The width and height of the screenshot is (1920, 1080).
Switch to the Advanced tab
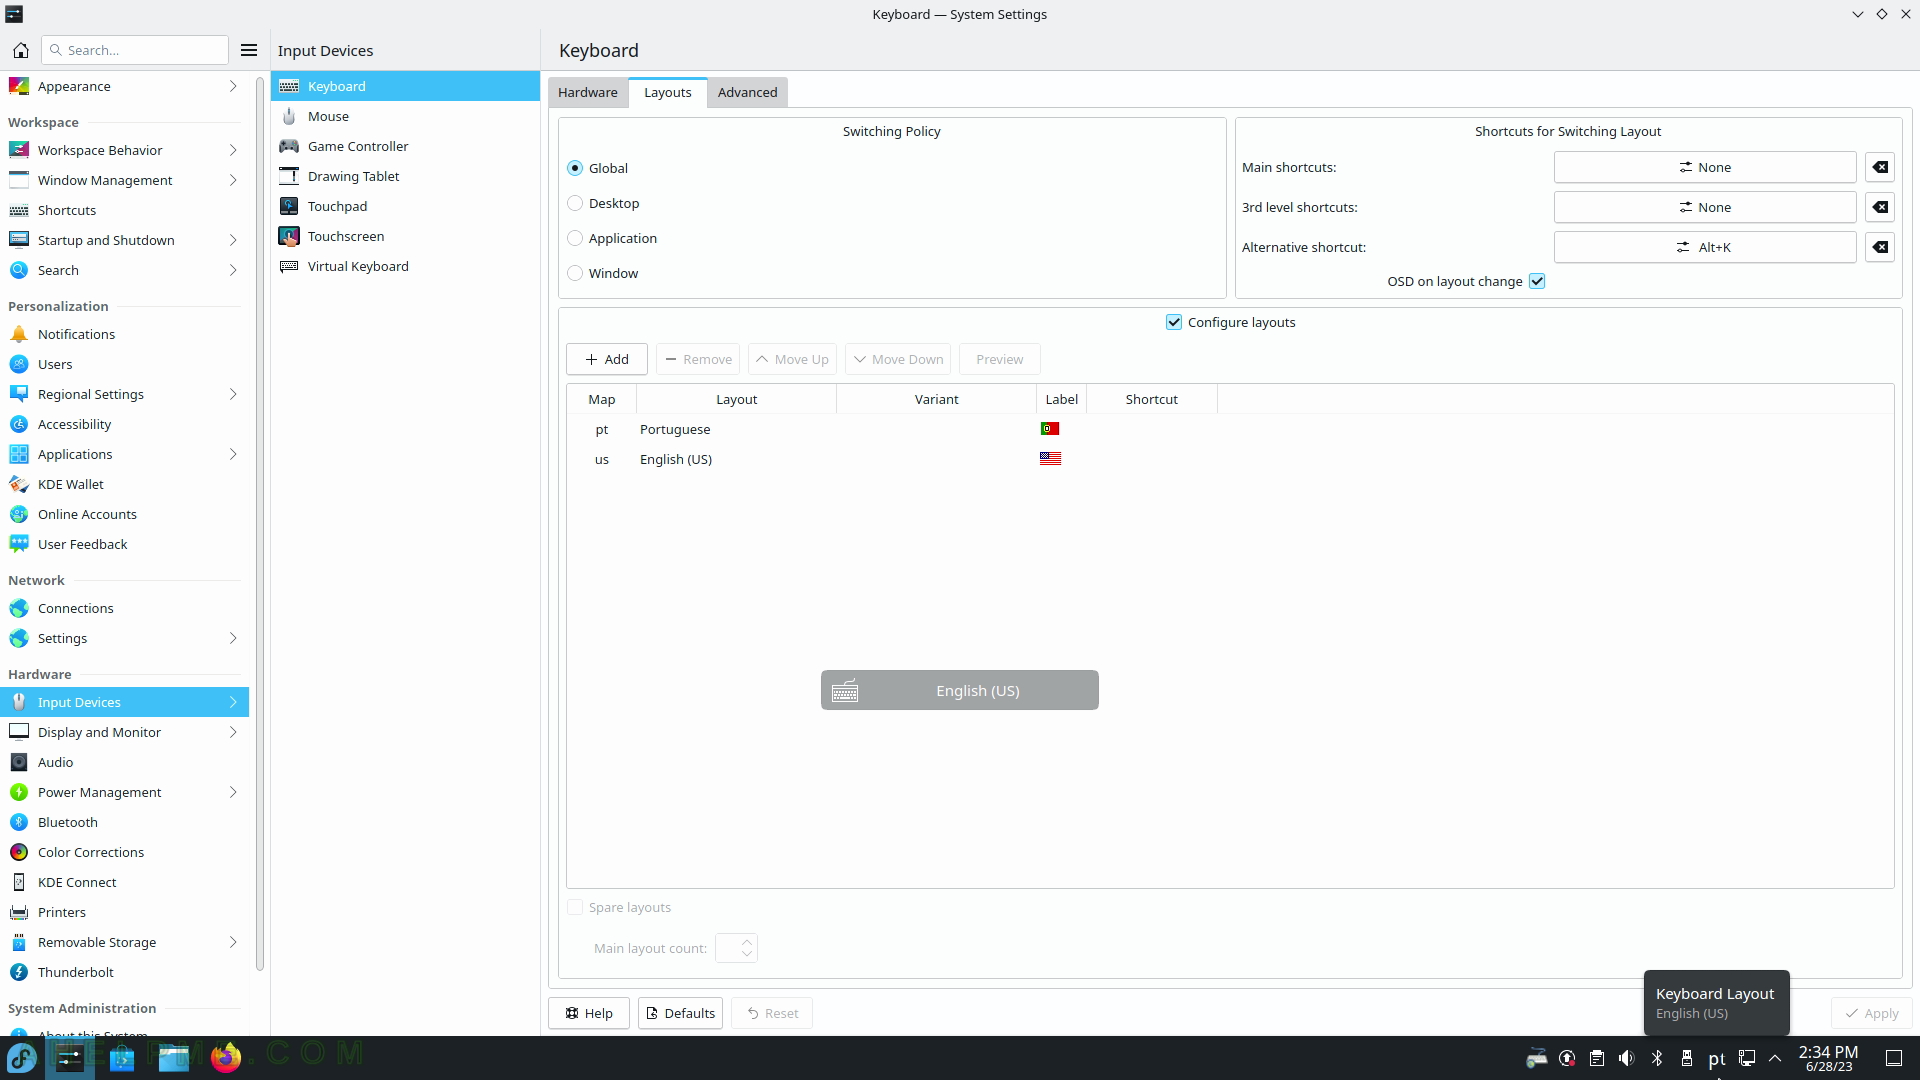pyautogui.click(x=747, y=92)
